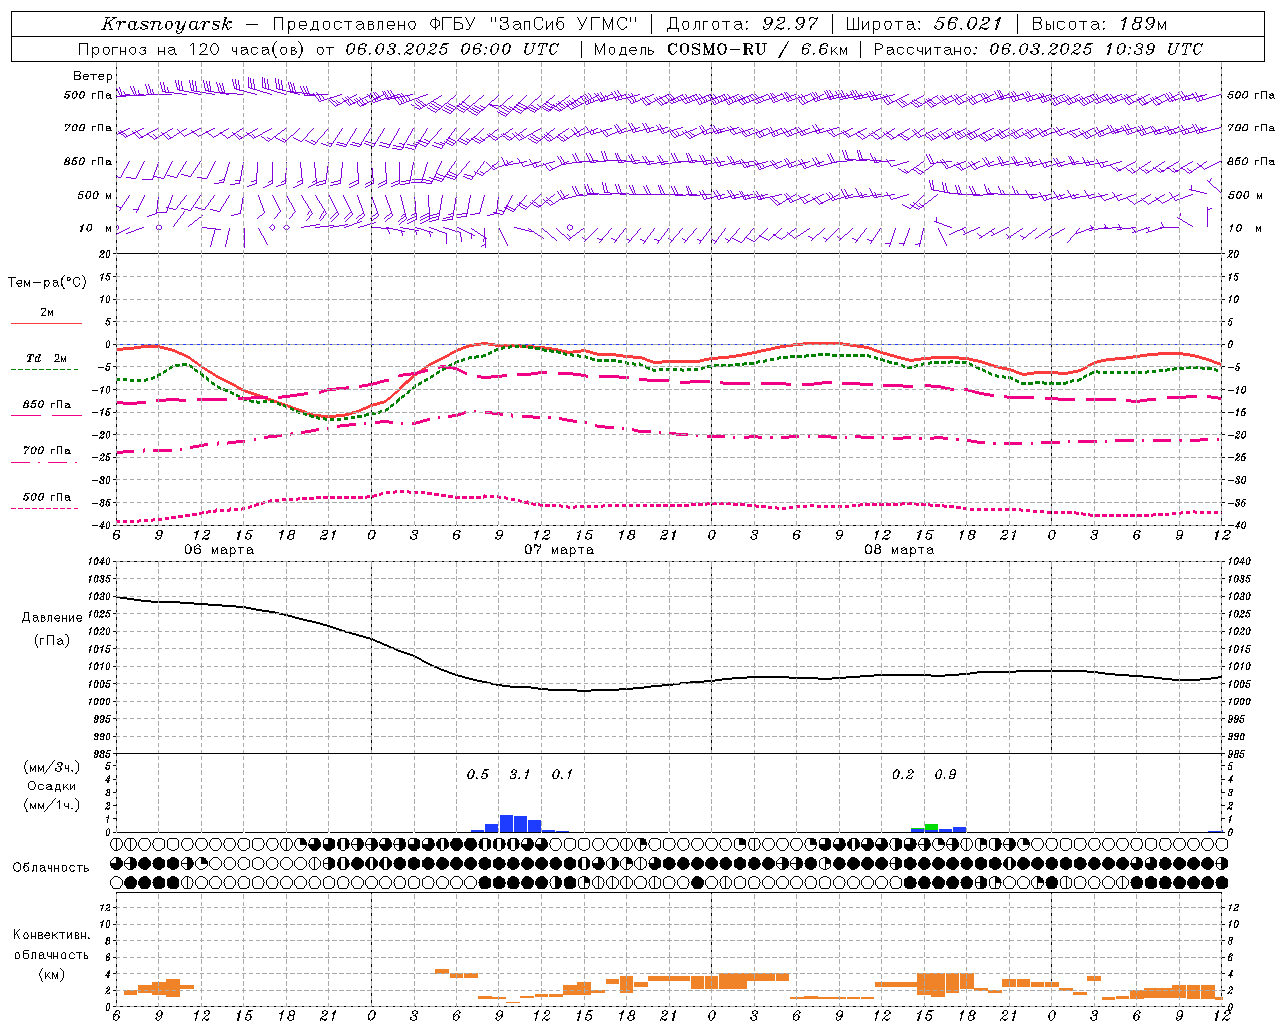Click the red 2м temperature legend line

coord(47,323)
